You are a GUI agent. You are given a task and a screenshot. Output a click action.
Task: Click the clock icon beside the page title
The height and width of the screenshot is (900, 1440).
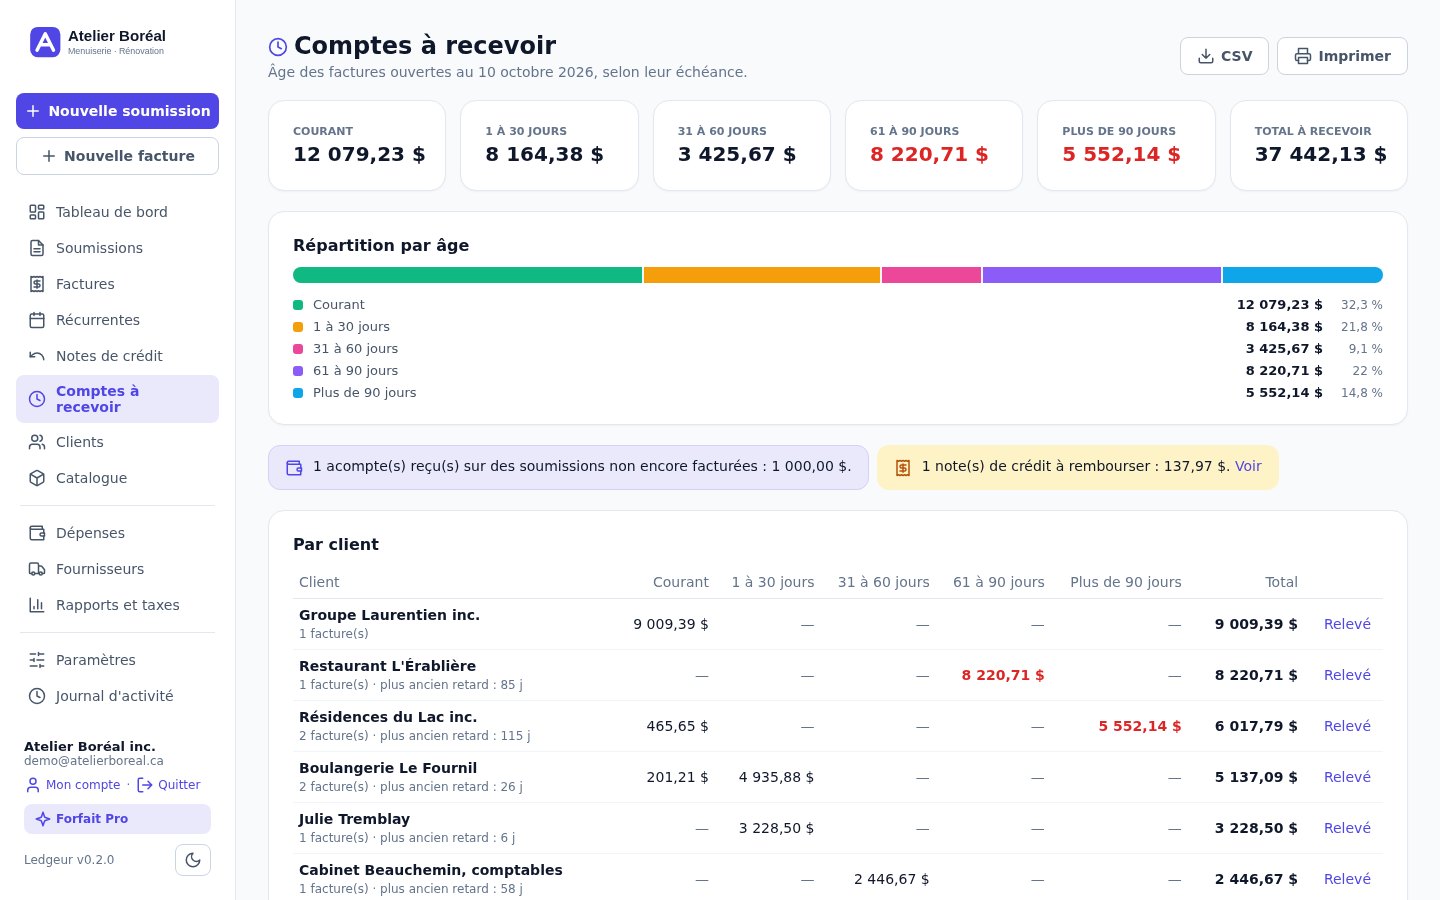pyautogui.click(x=278, y=47)
